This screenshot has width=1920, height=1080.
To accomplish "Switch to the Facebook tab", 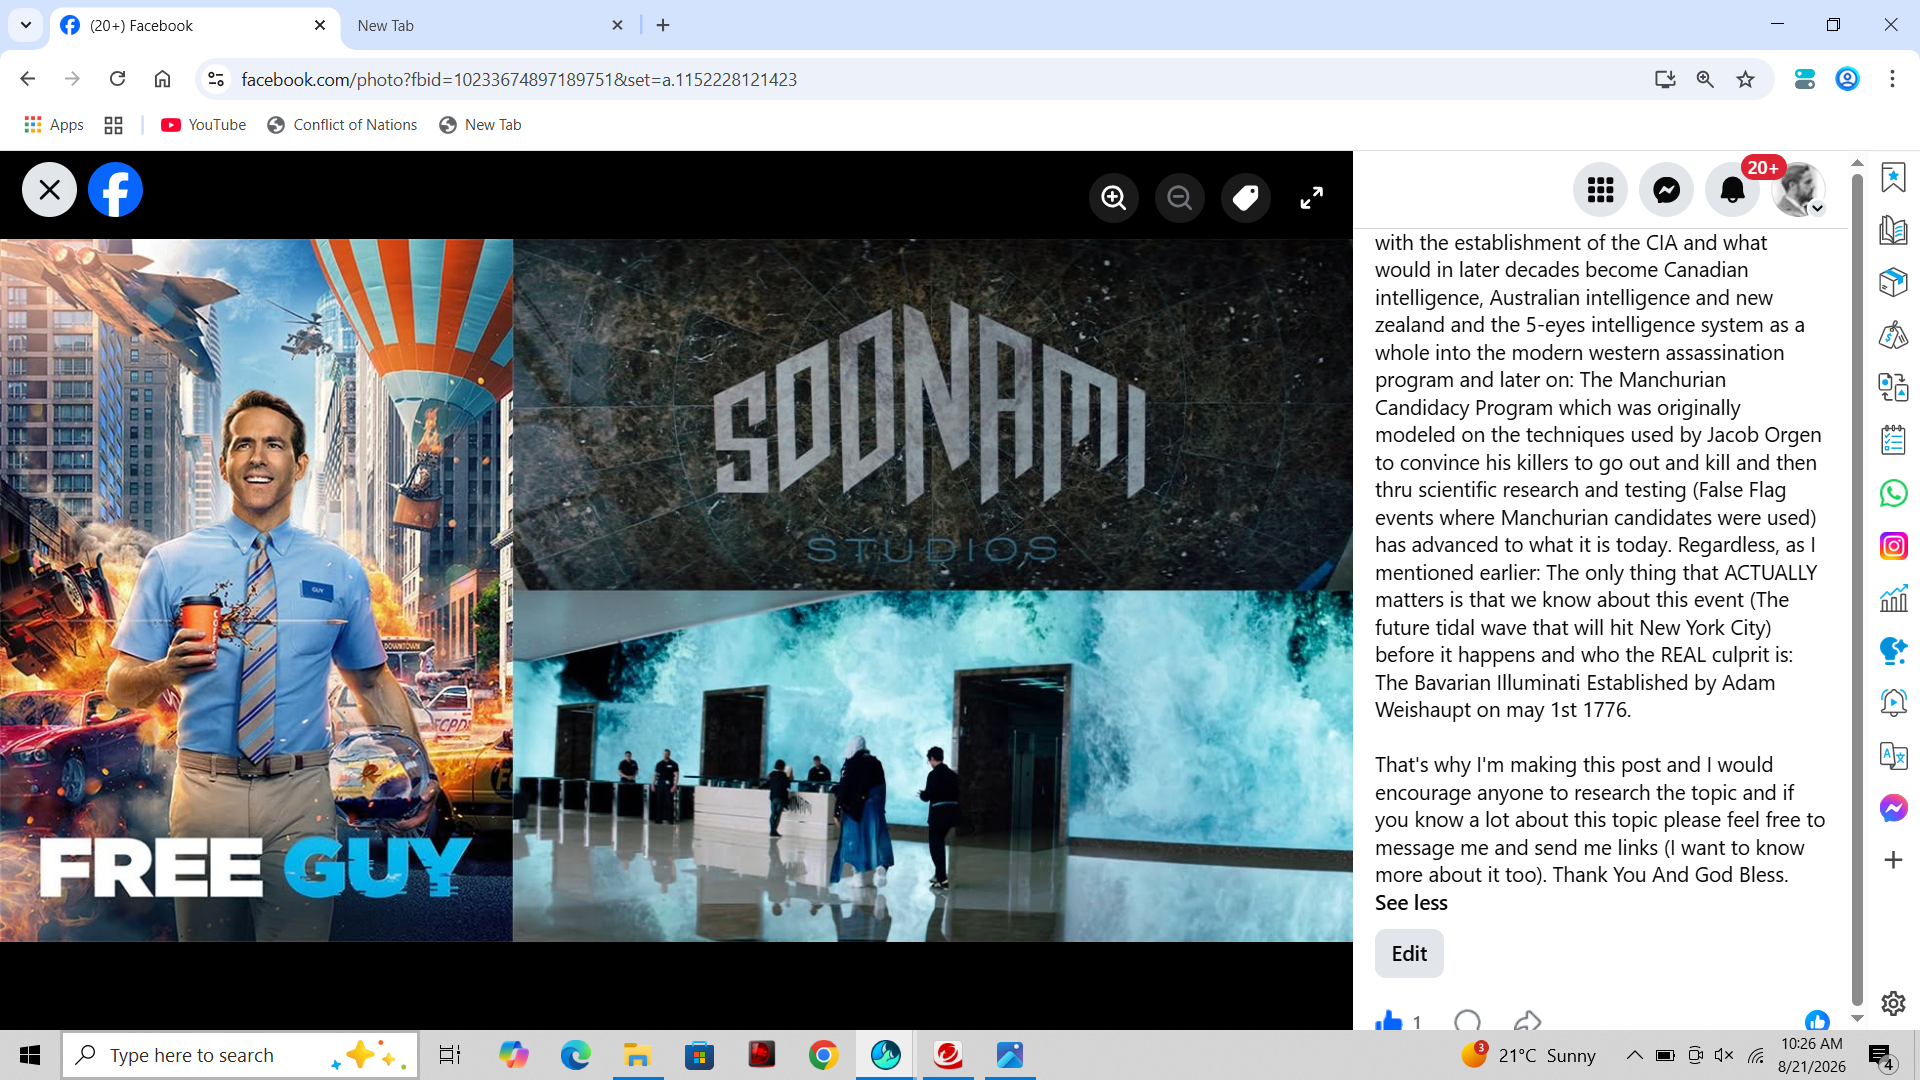I will 193,26.
